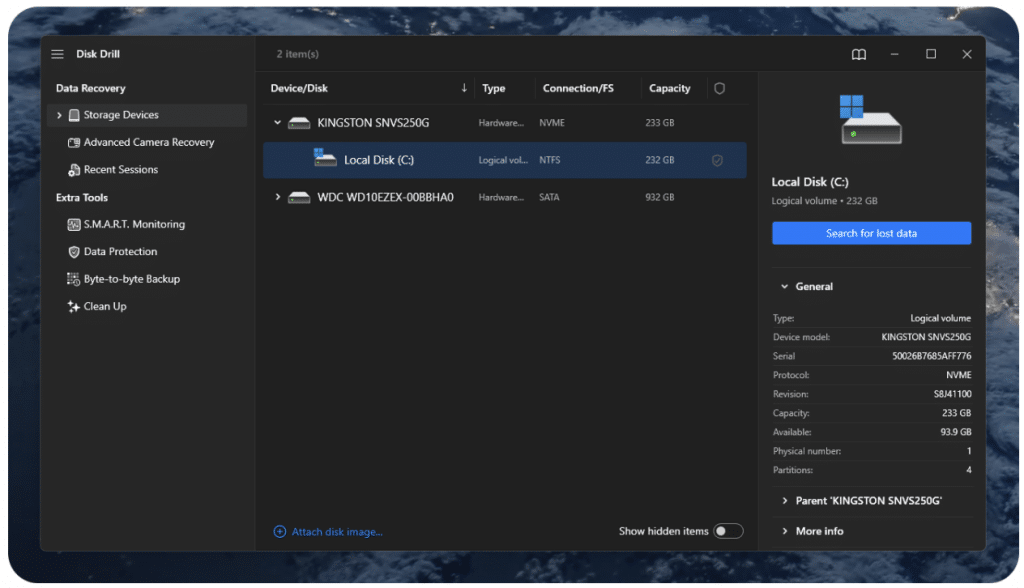Toggle Show hidden items switch
The image size is (1024, 588).
pos(728,531)
